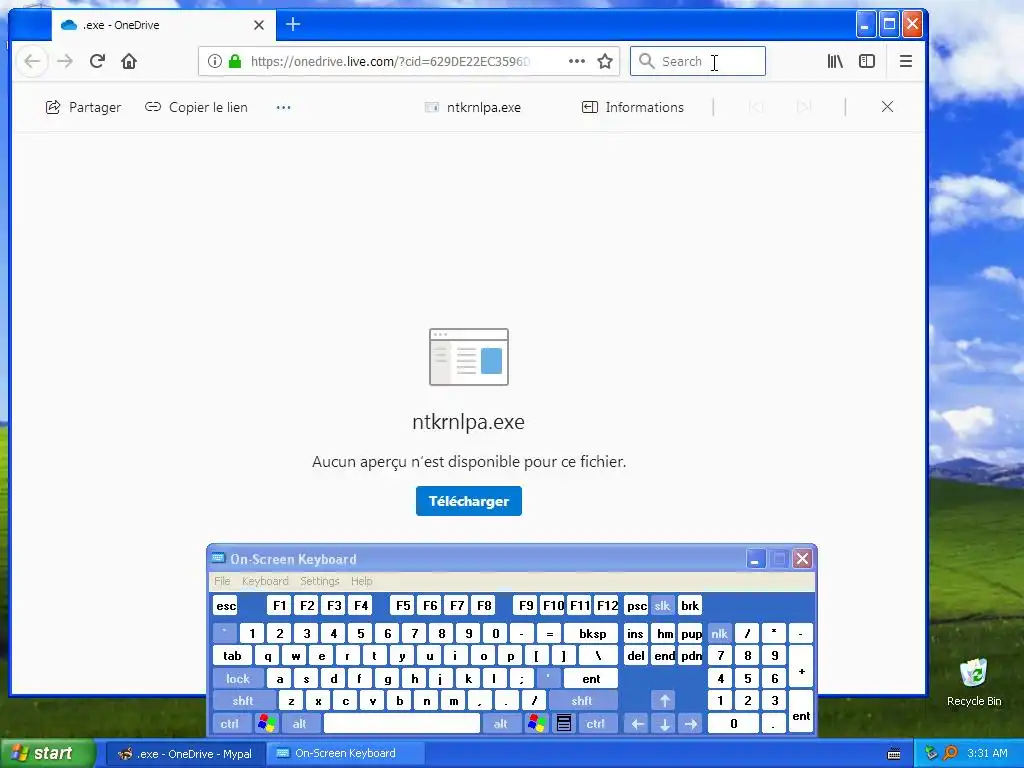Image resolution: width=1024 pixels, height=768 pixels.
Task: Toggle the right alt key
Action: click(x=501, y=724)
